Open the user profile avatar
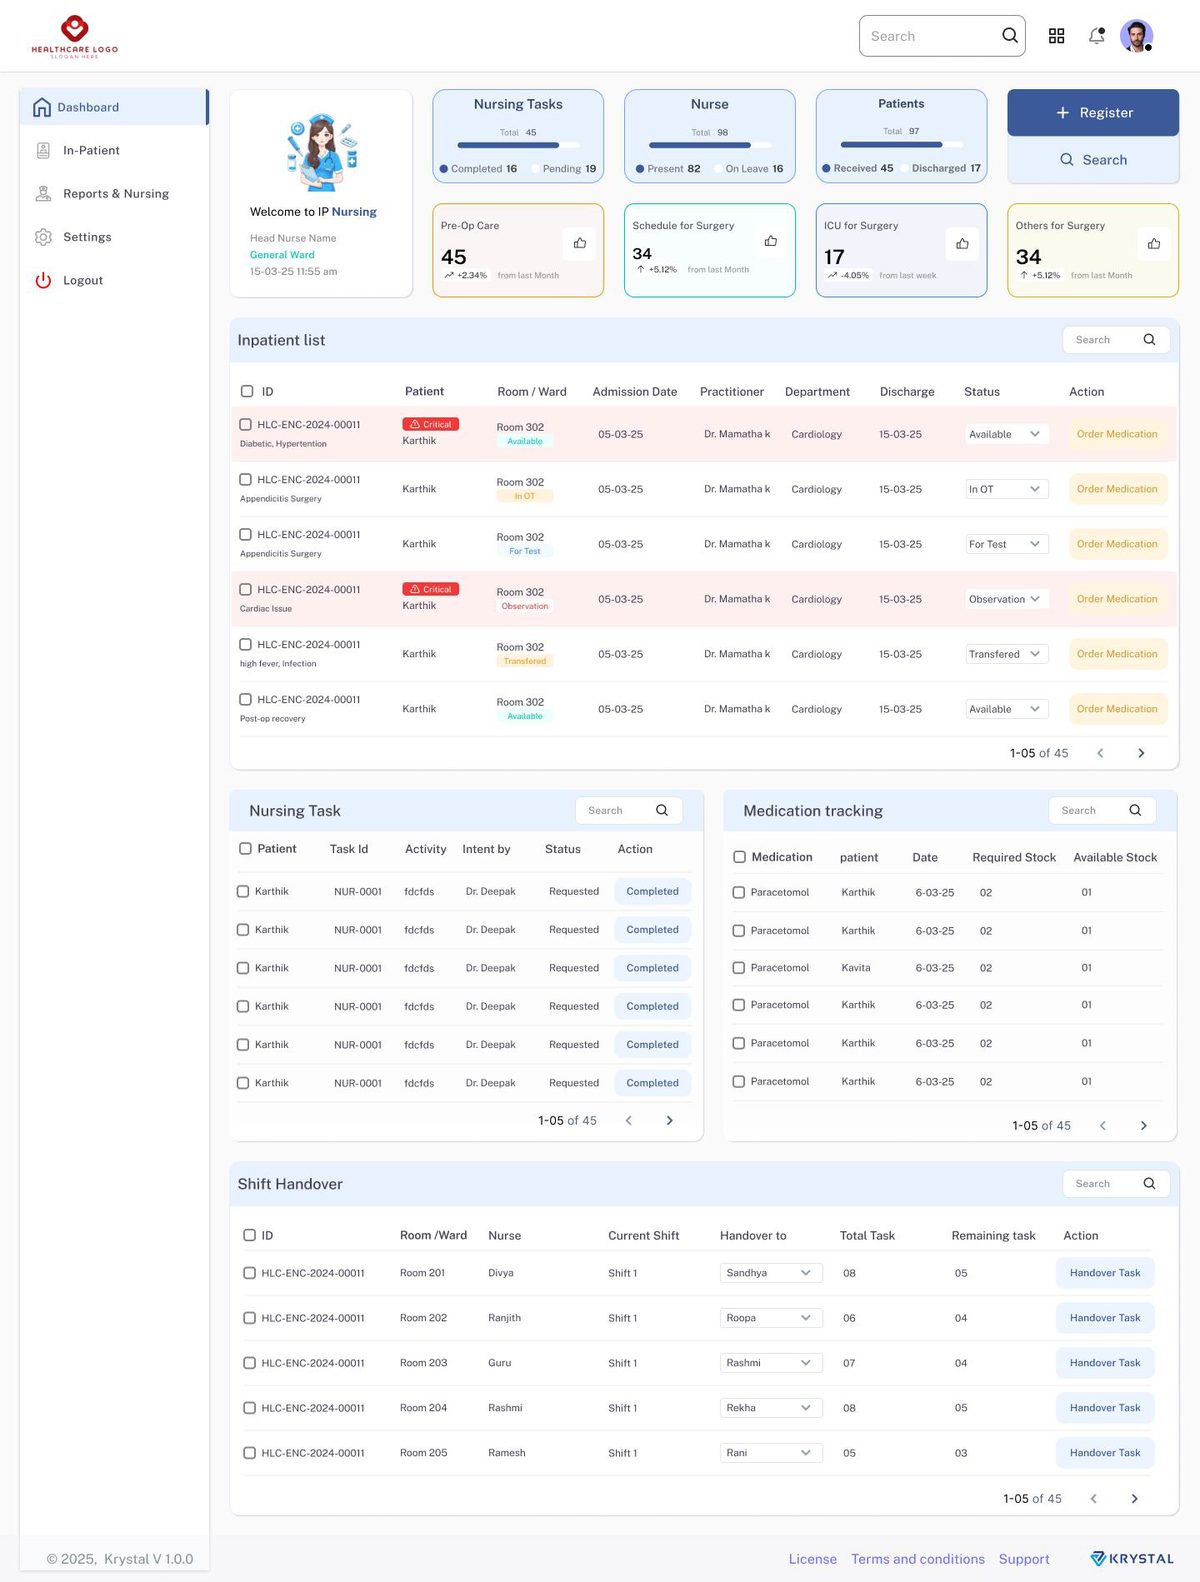The width and height of the screenshot is (1200, 1582). 1136,36
